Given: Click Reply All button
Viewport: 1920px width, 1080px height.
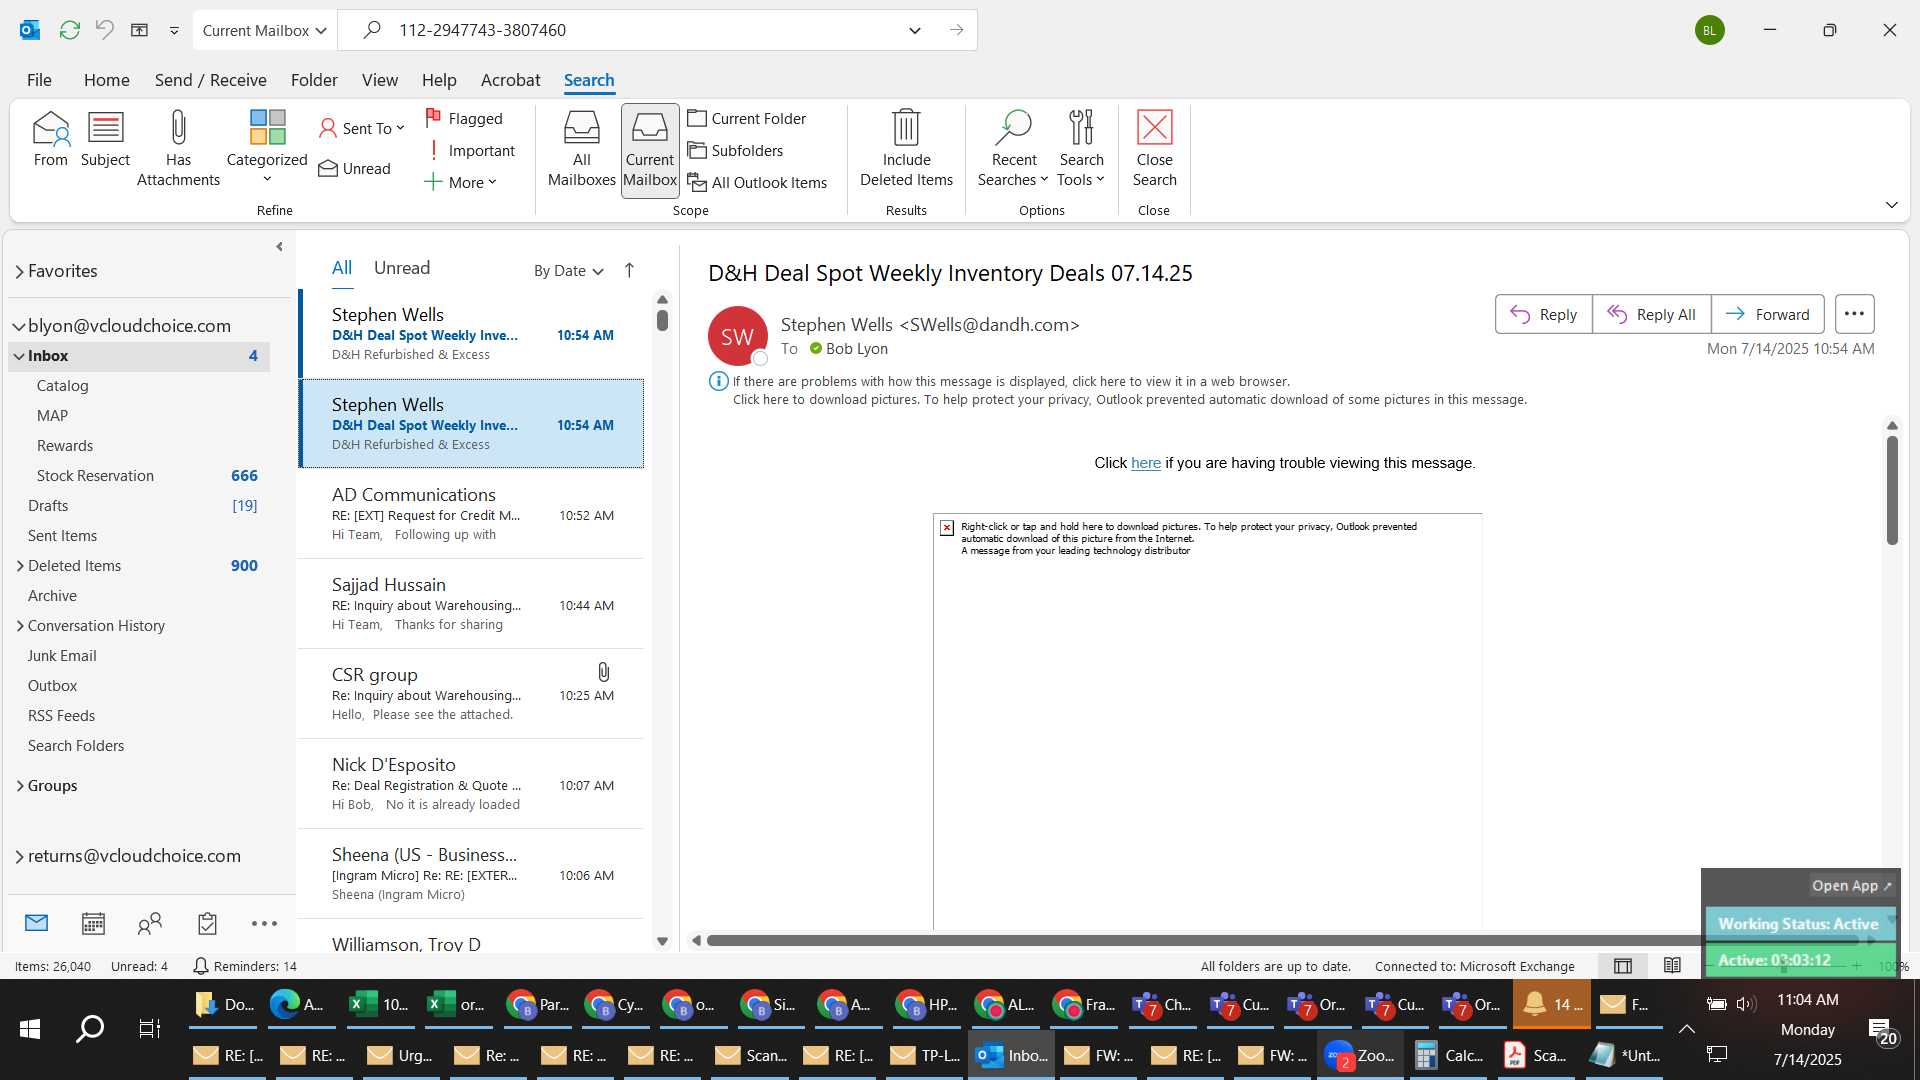Looking at the screenshot, I should (1651, 314).
